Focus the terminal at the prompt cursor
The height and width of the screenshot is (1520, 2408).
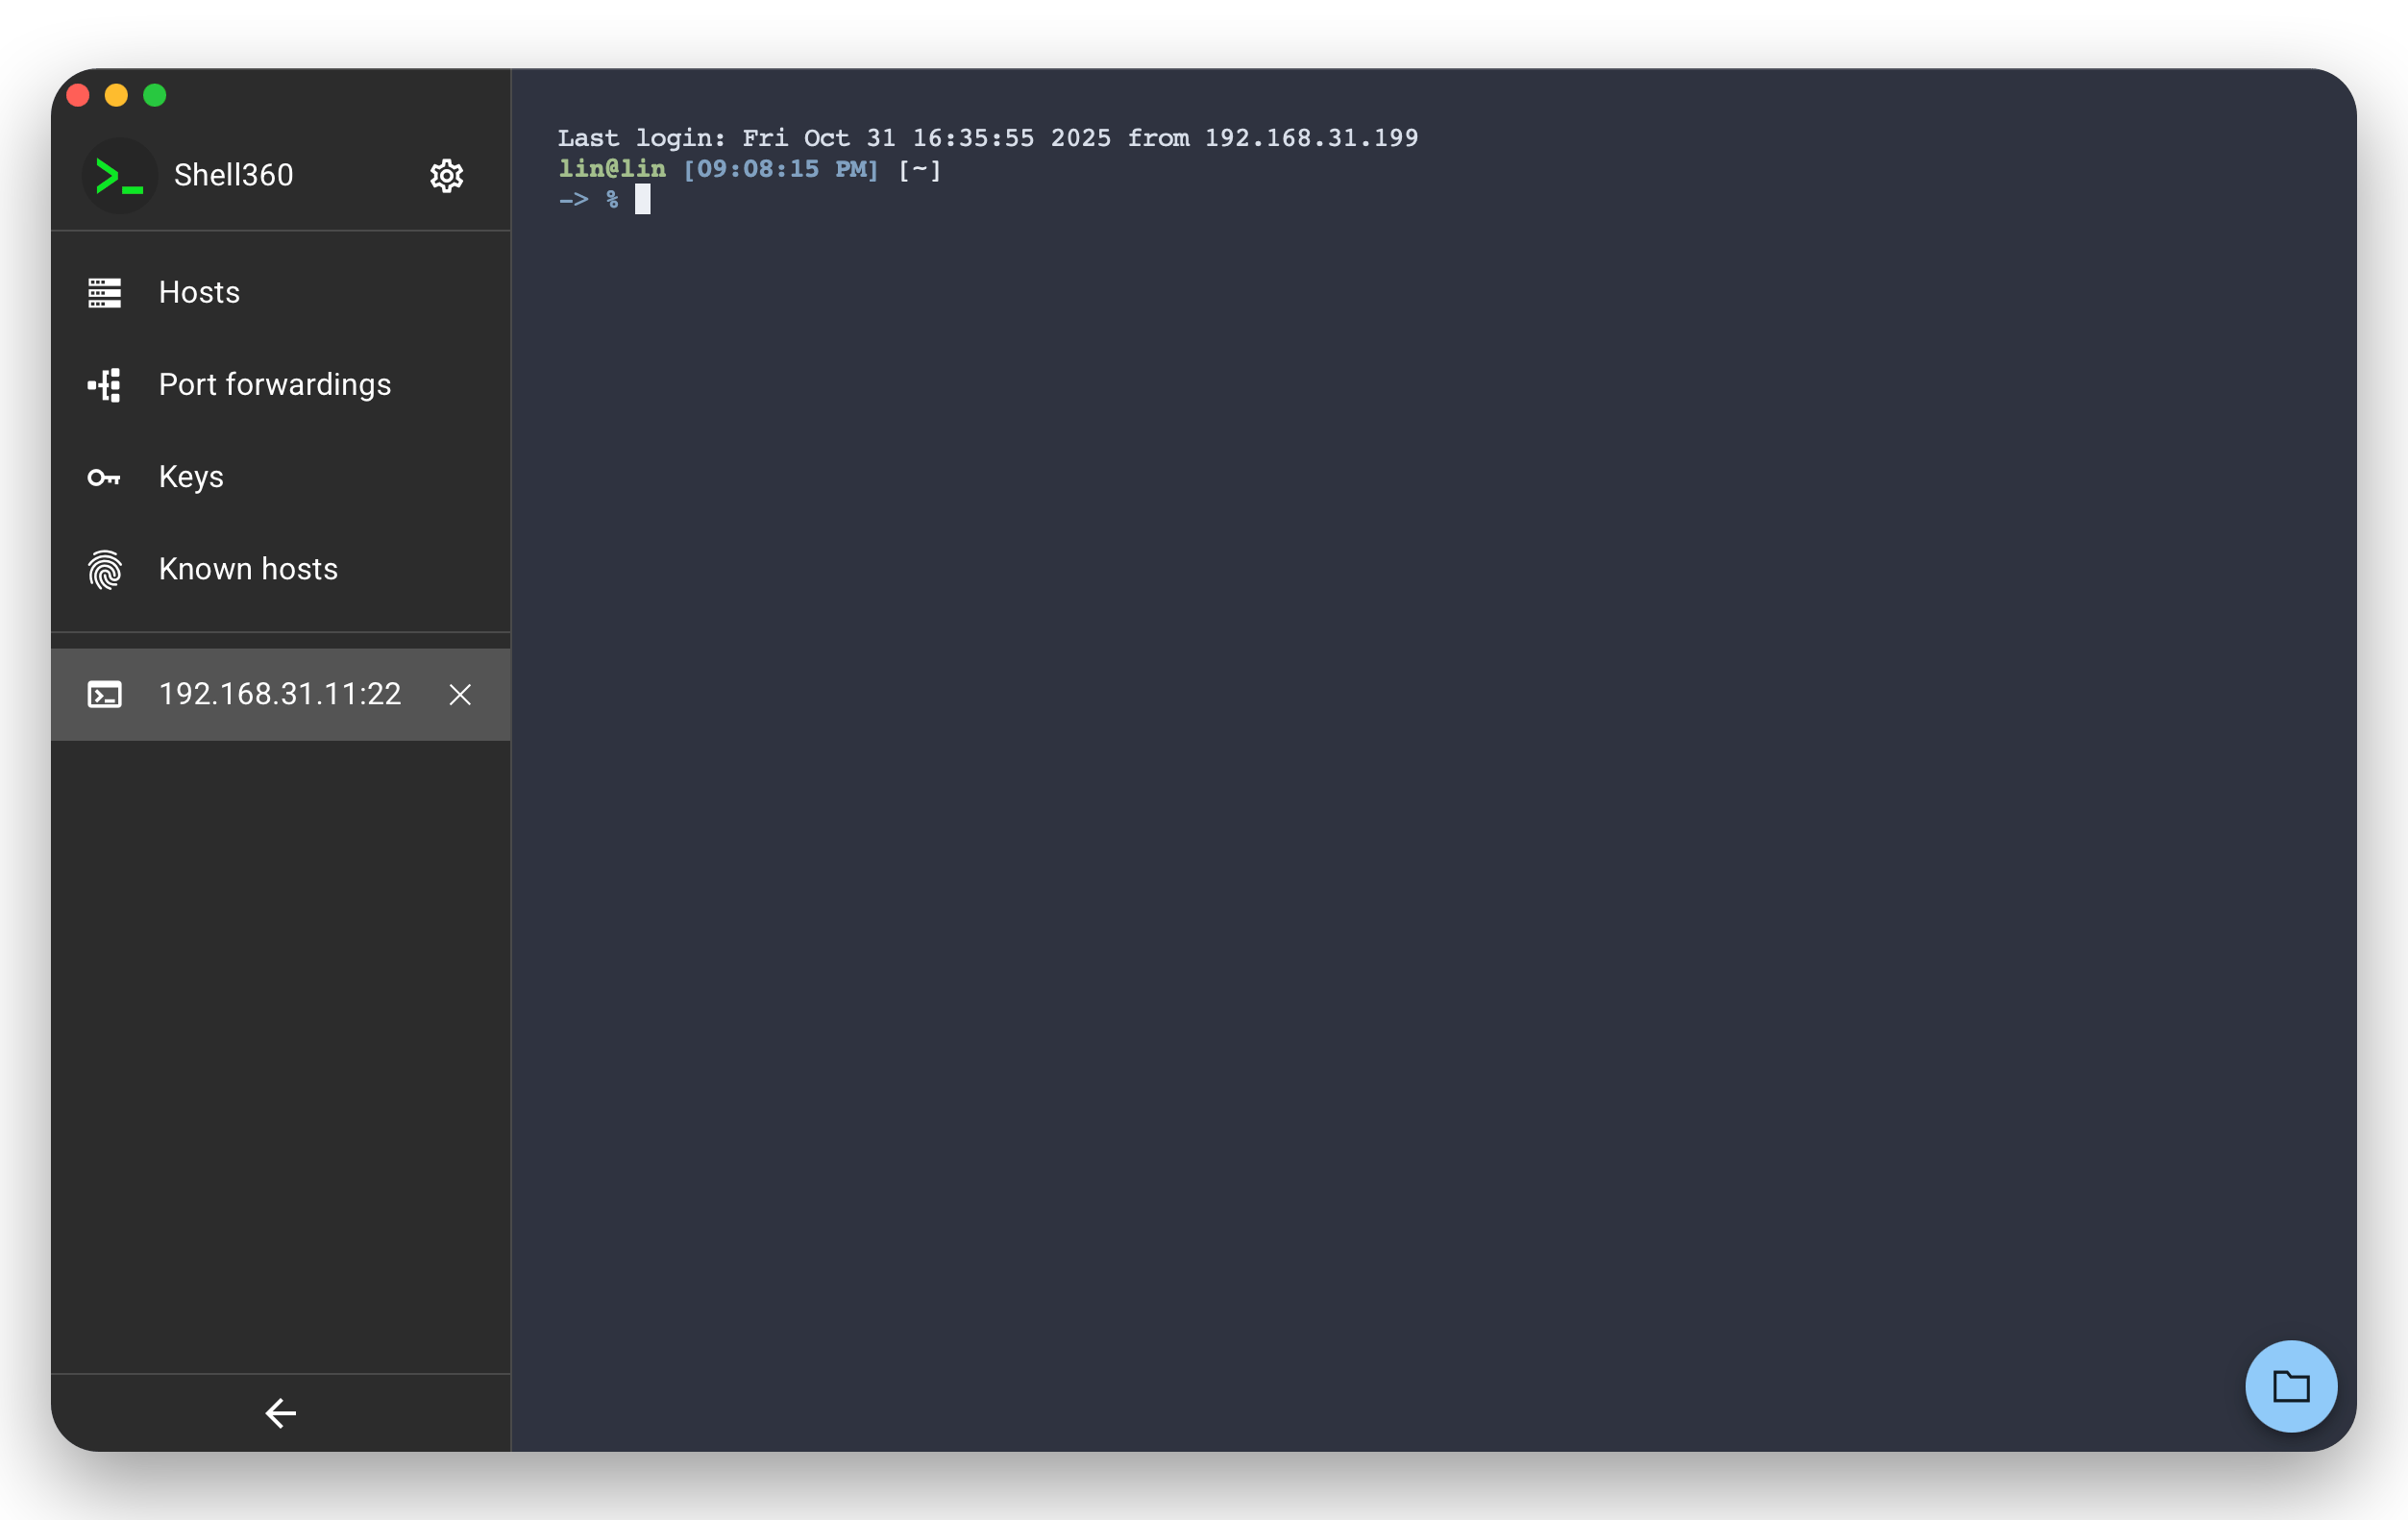tap(642, 200)
